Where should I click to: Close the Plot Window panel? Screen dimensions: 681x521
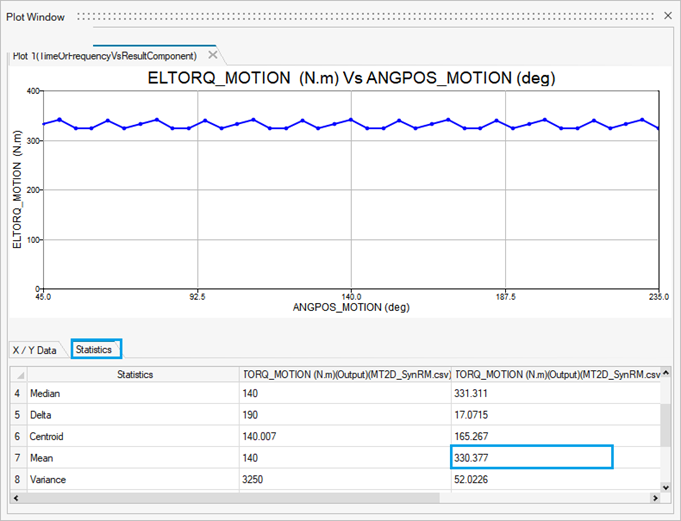pyautogui.click(x=668, y=17)
